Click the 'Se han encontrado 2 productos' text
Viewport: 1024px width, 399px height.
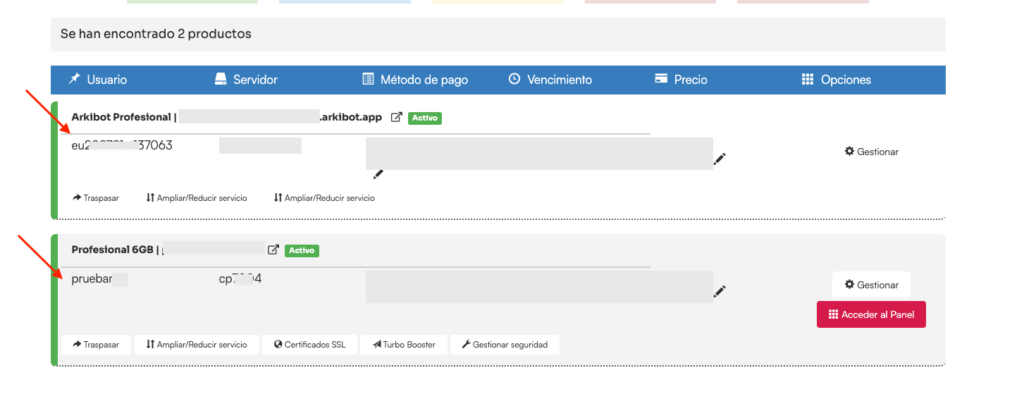pos(156,34)
